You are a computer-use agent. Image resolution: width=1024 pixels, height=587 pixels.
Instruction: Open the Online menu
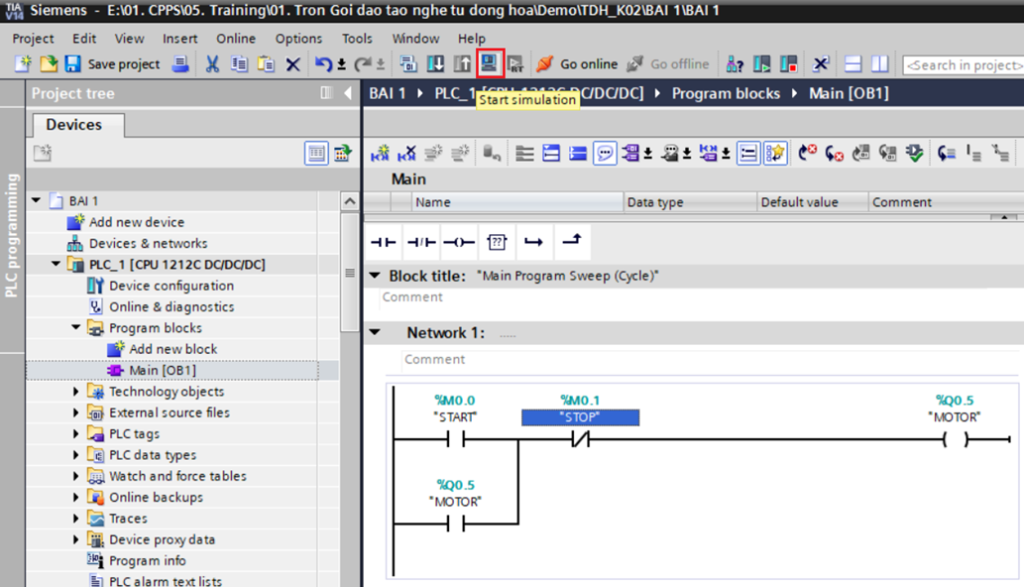pos(236,38)
